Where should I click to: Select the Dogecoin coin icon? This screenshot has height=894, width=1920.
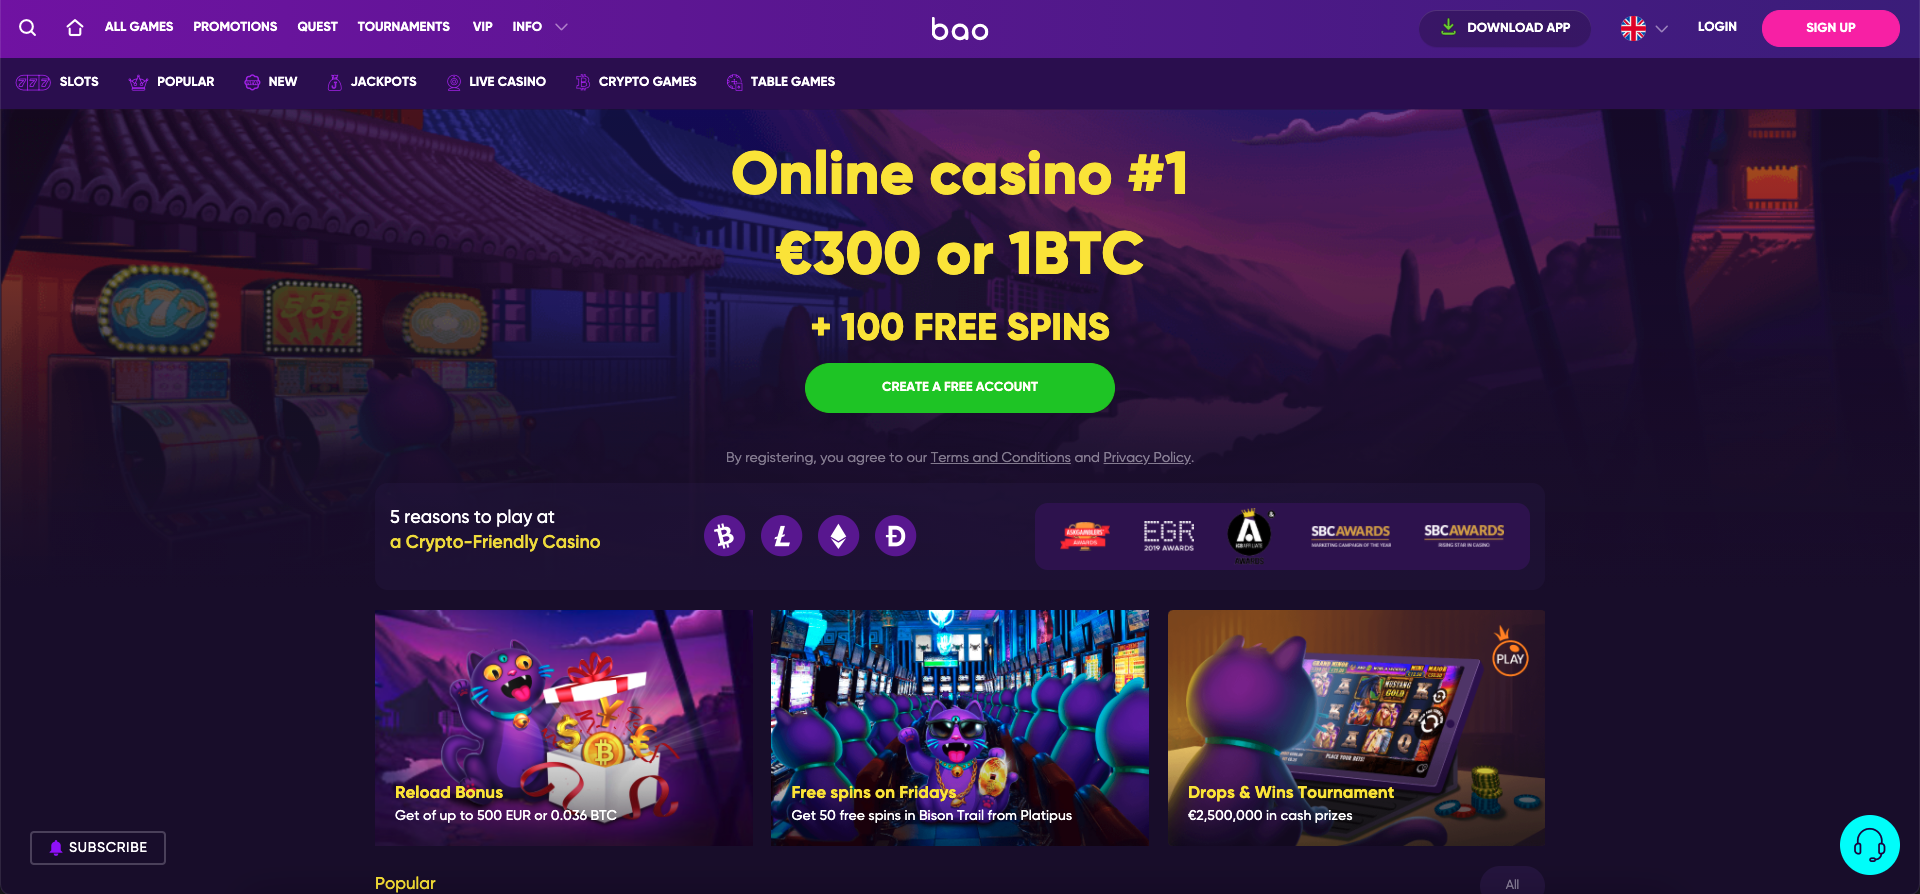(896, 537)
